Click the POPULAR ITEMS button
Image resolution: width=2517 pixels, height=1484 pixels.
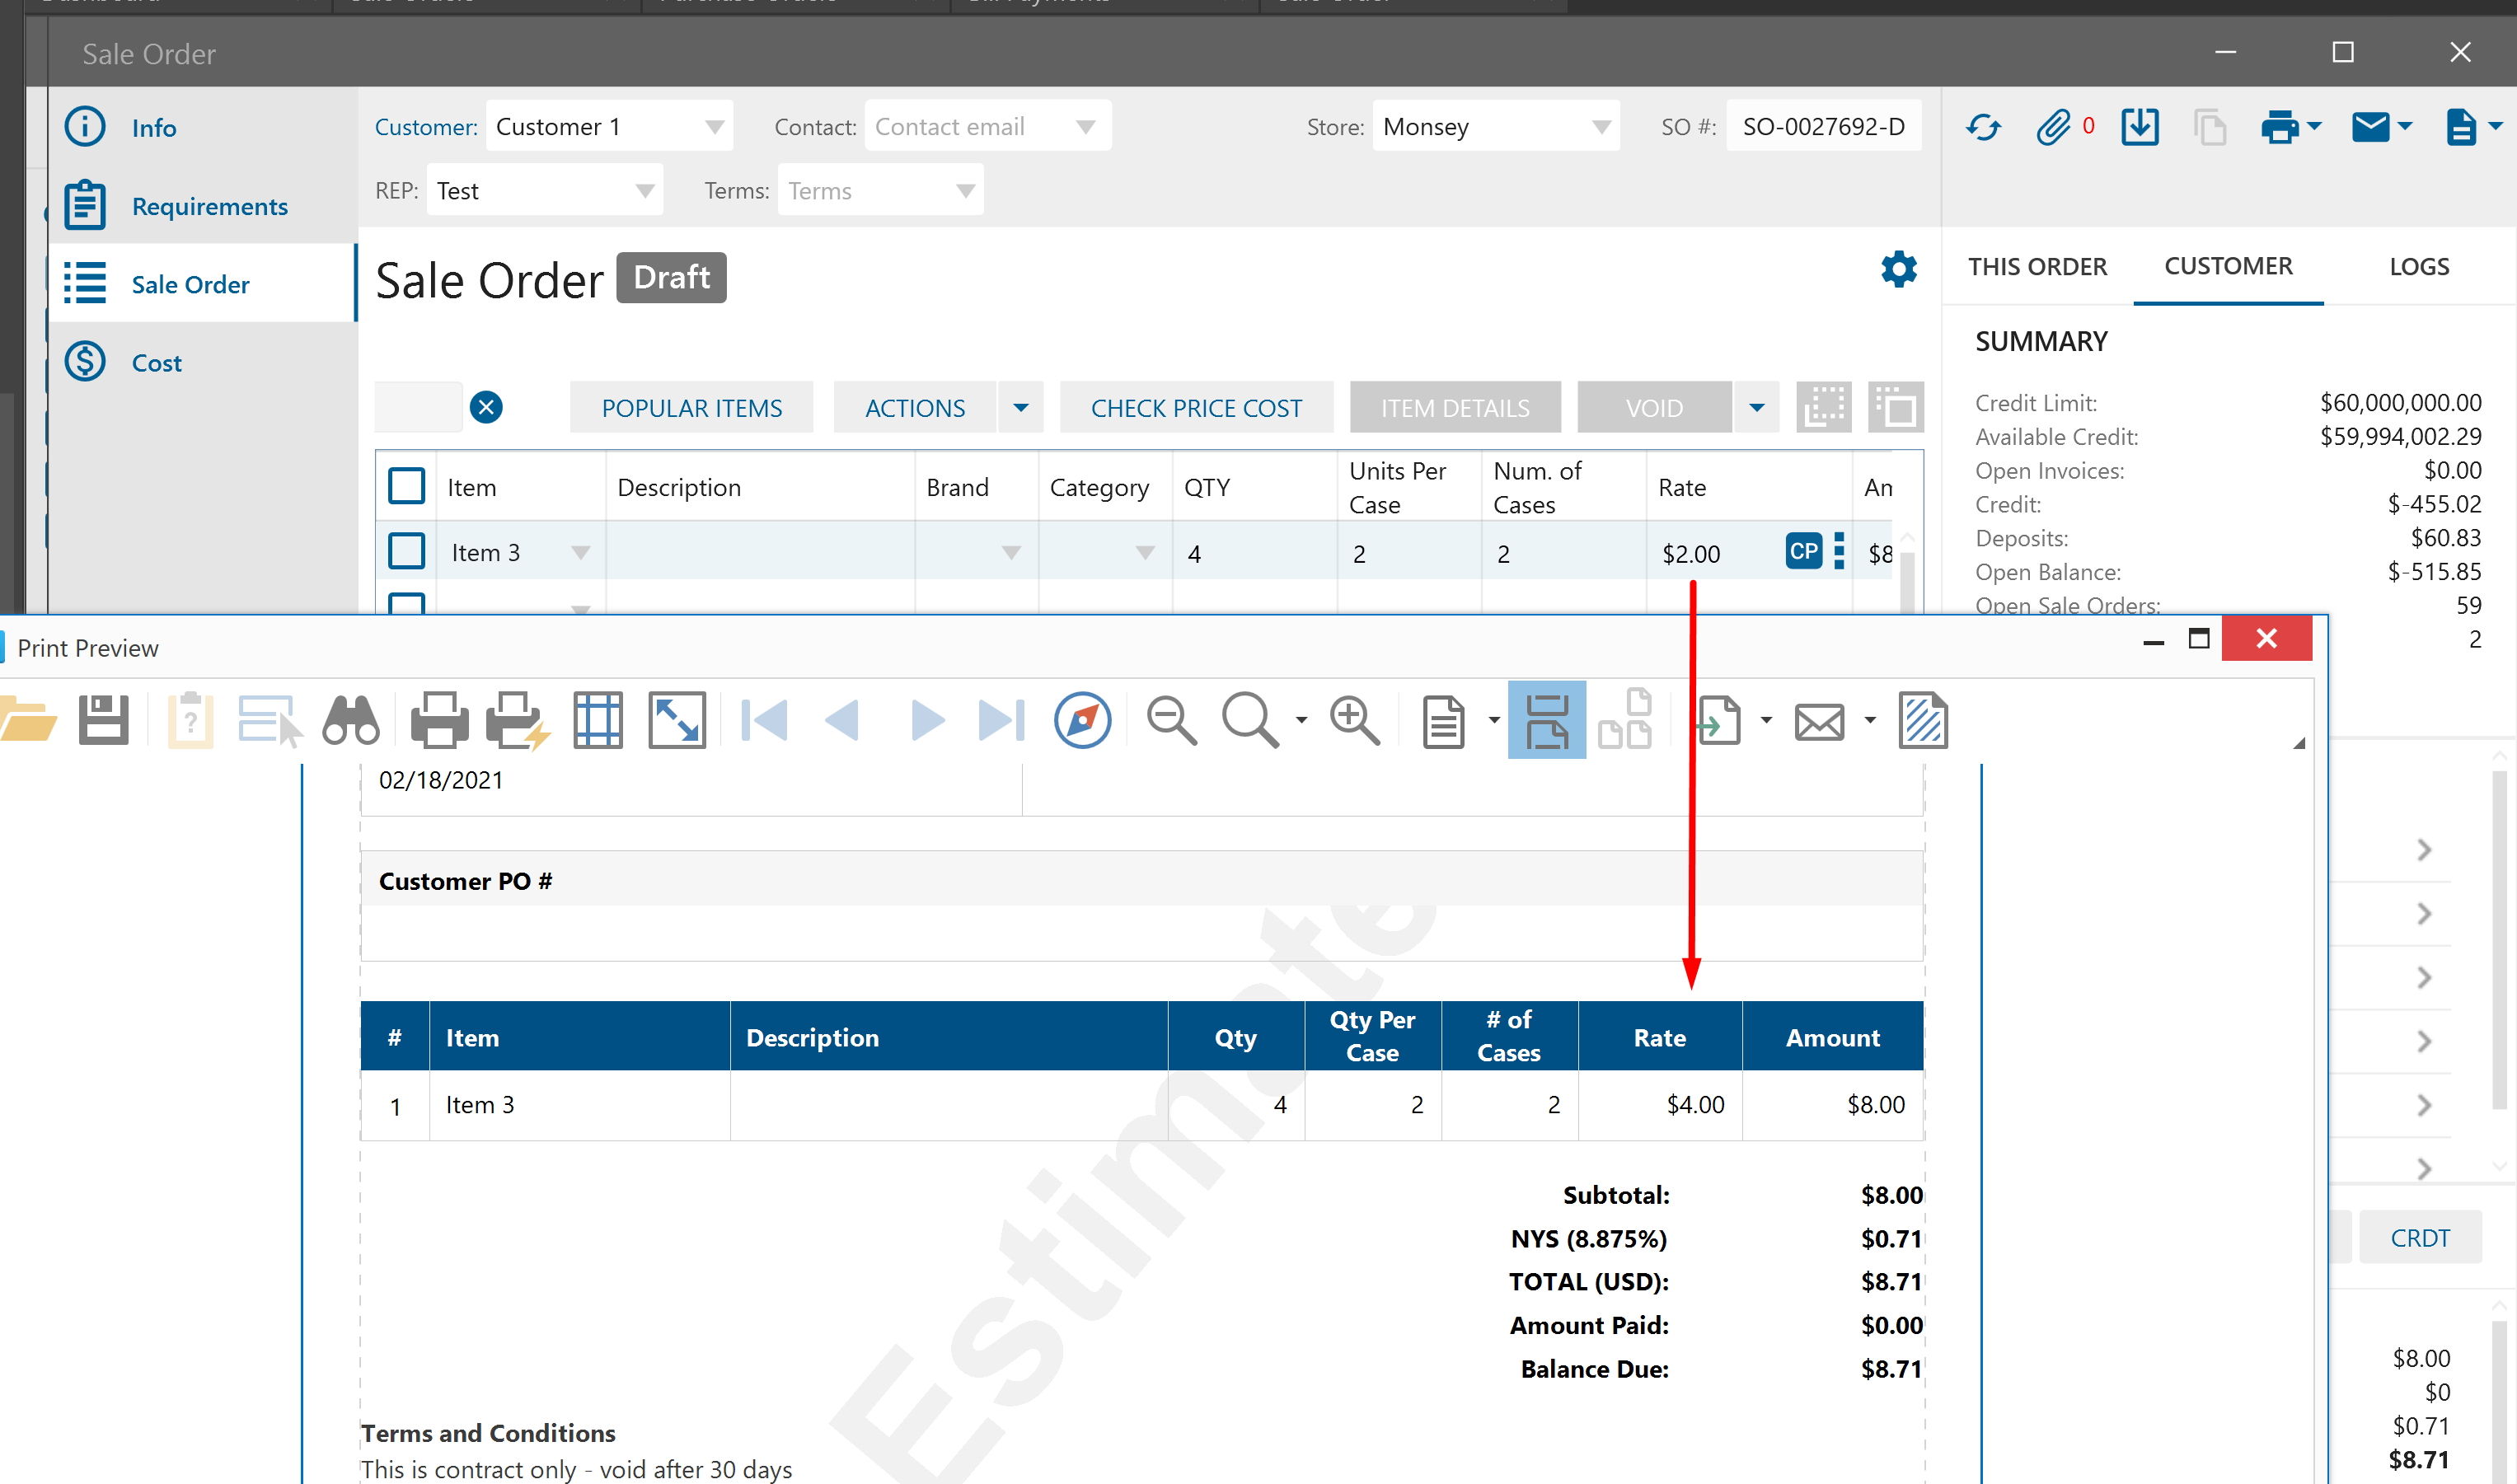691,408
